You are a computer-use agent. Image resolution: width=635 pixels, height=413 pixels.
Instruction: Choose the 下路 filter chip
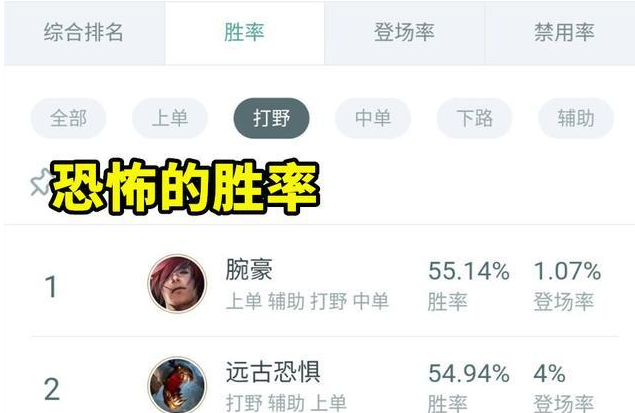[x=475, y=118]
